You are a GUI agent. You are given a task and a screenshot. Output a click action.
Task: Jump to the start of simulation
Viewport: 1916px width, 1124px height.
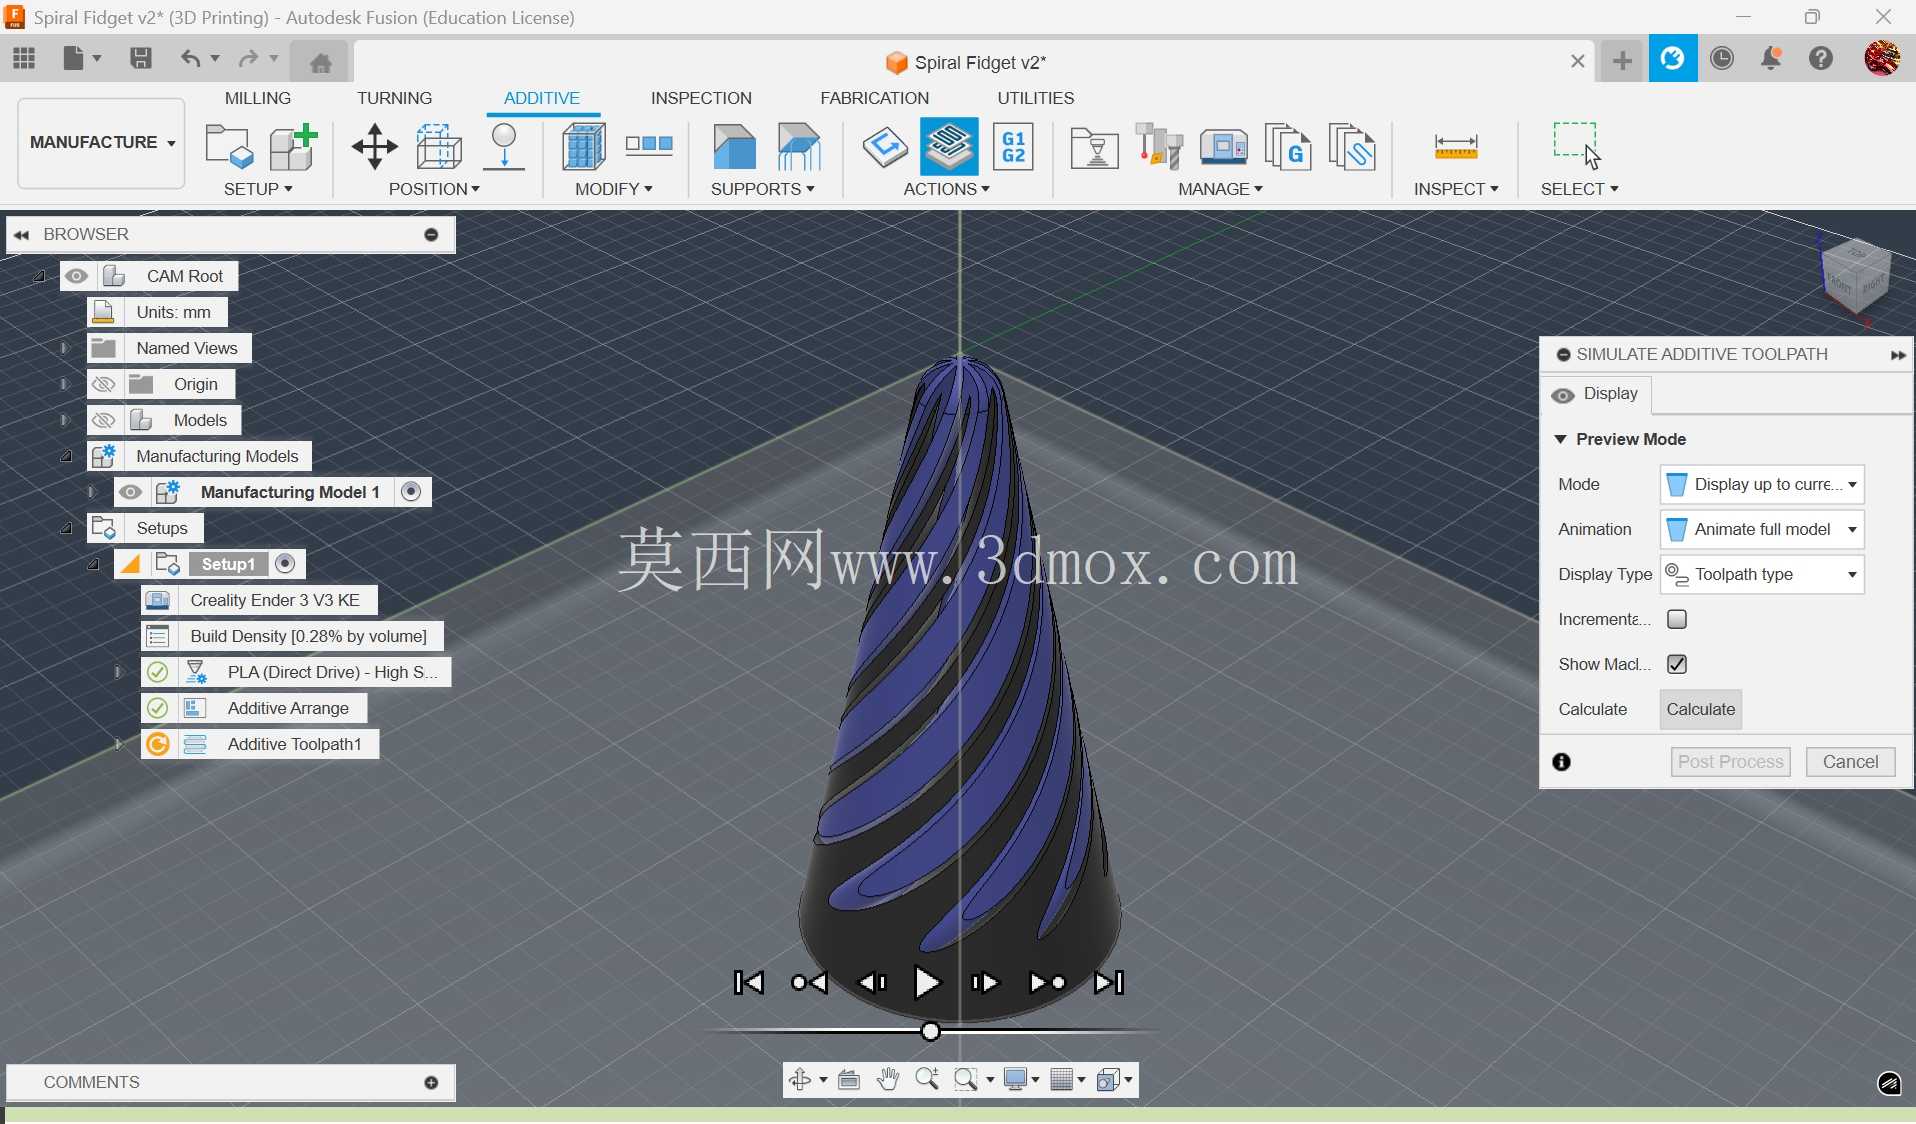[749, 983]
